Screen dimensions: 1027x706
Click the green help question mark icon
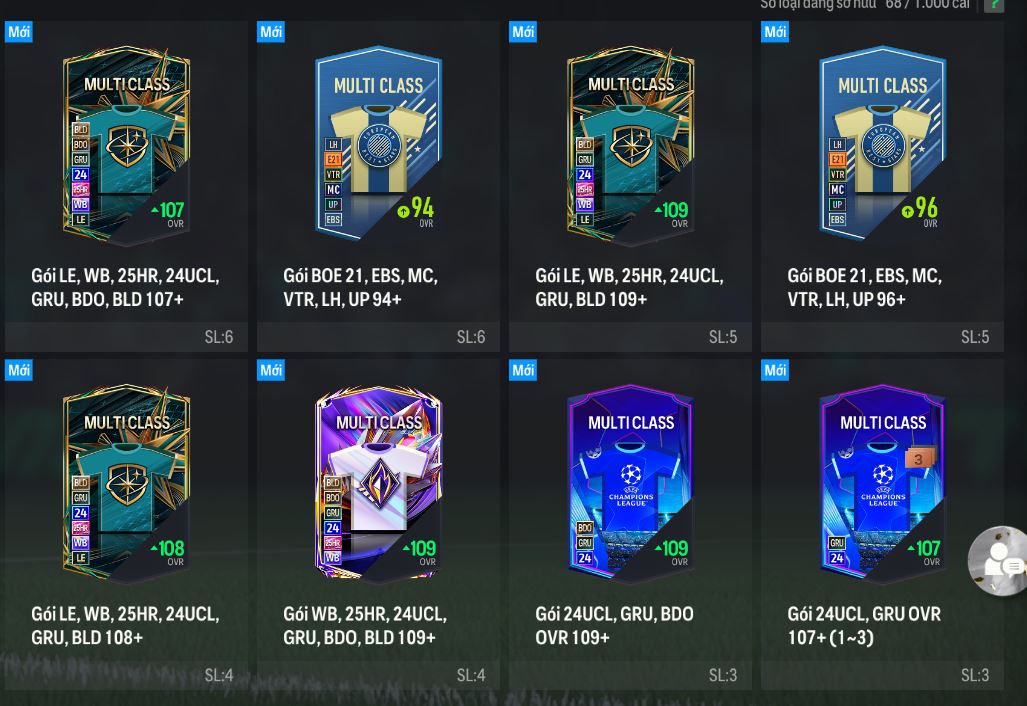click(994, 5)
